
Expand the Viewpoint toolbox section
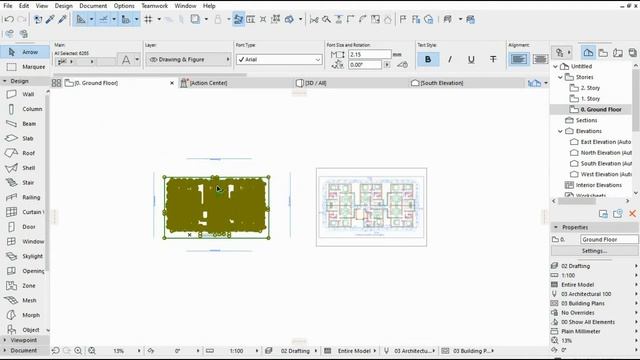pyautogui.click(x=24, y=340)
